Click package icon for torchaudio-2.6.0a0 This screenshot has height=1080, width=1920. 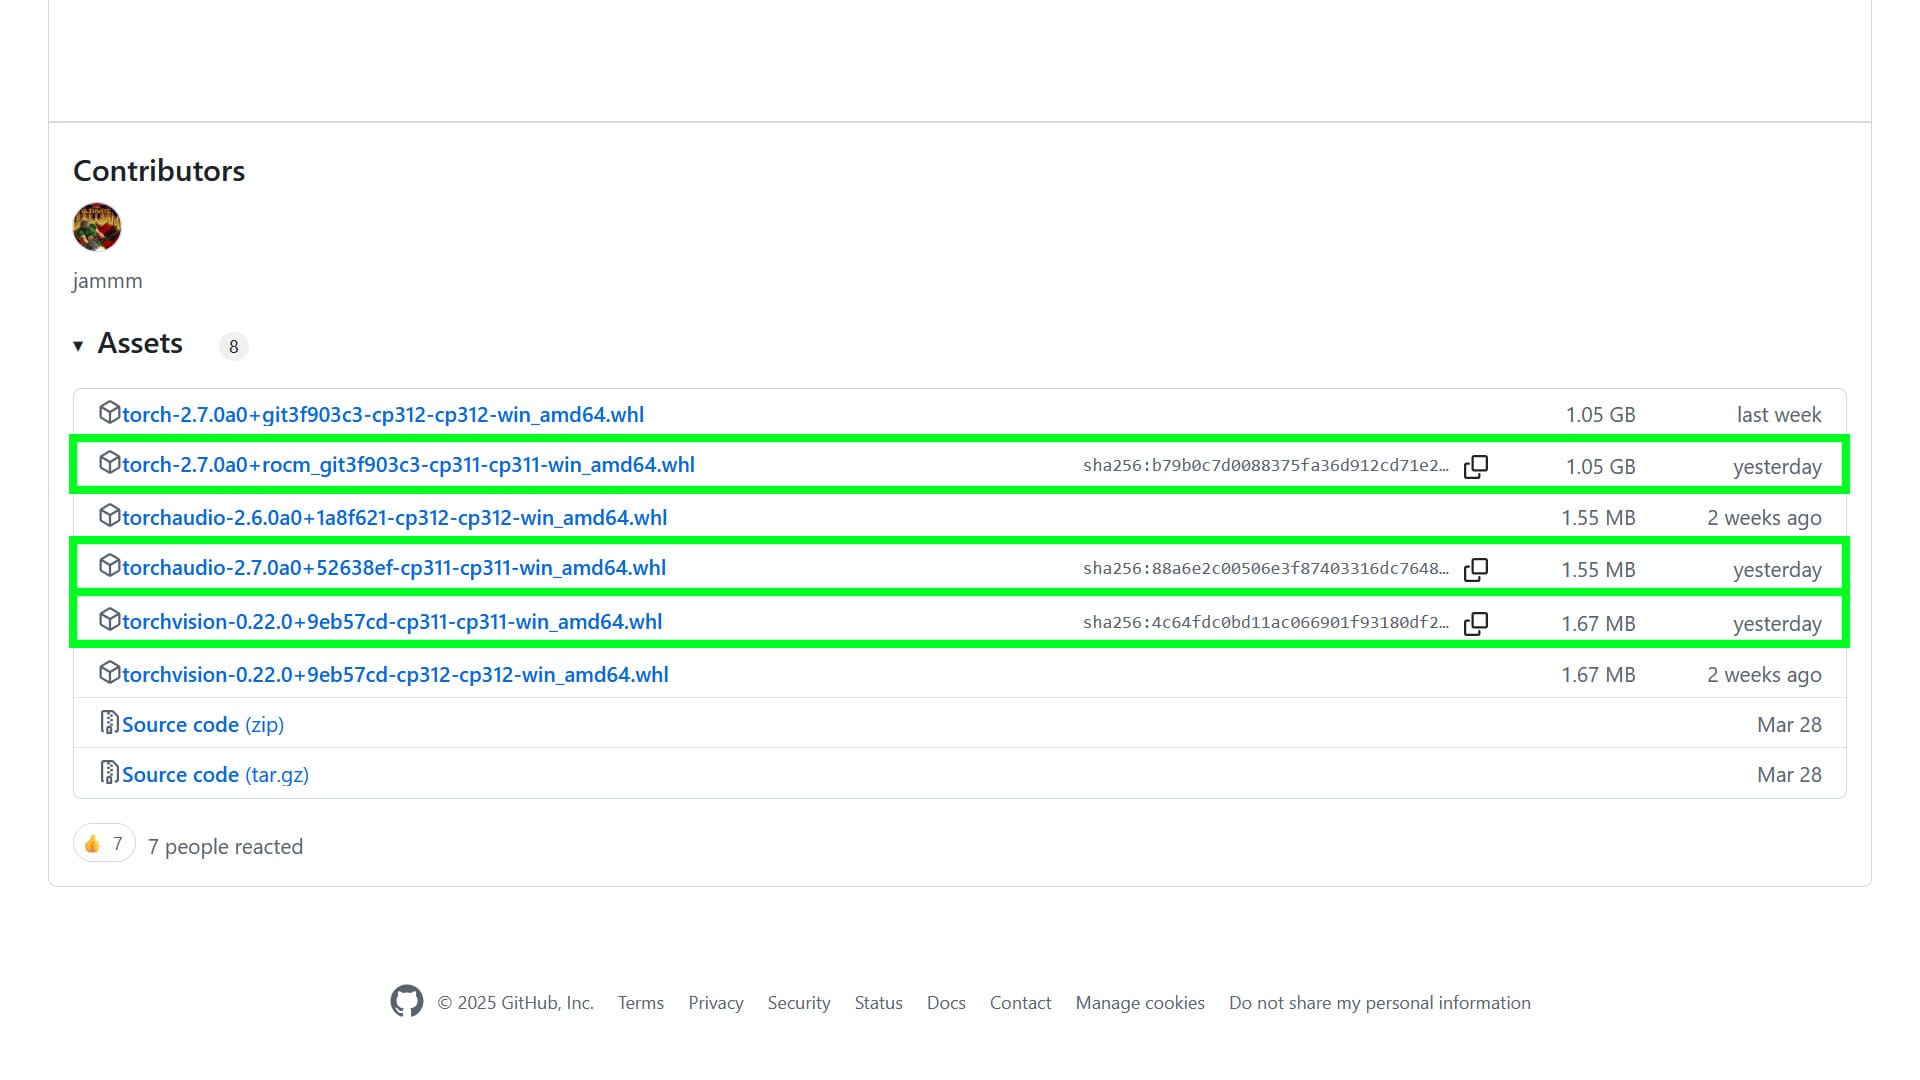[x=109, y=515]
